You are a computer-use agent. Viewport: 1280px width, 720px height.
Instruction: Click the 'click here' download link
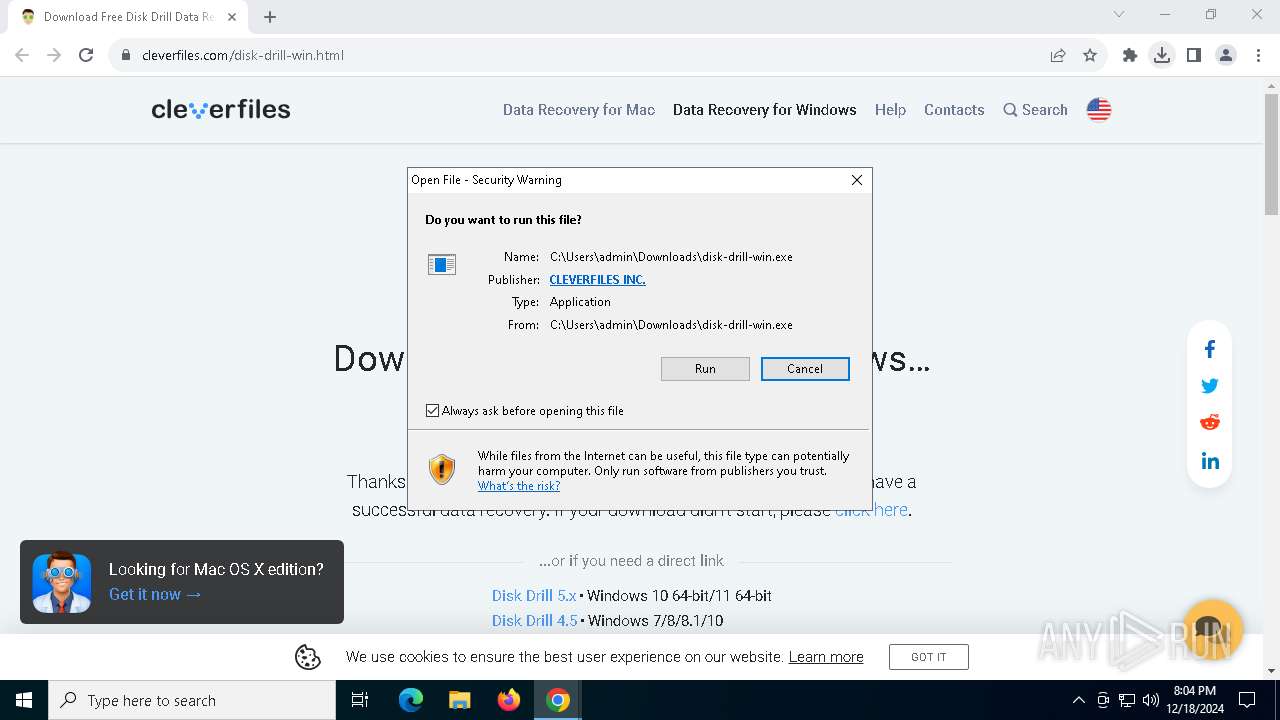point(871,510)
